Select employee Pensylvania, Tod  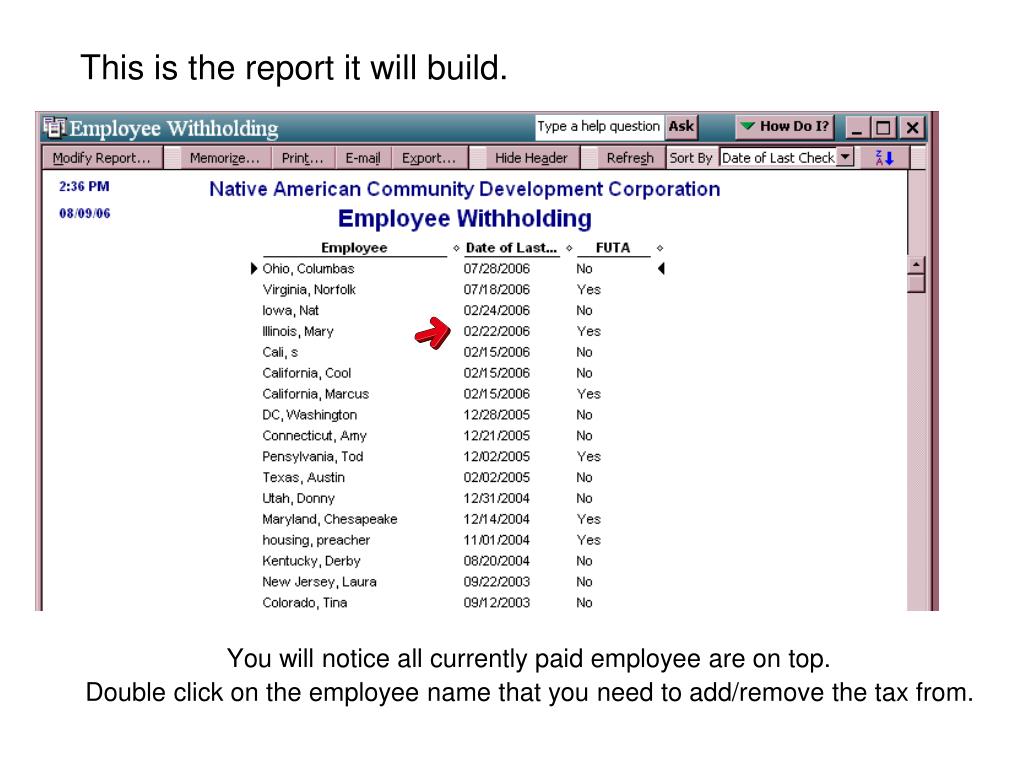pyautogui.click(x=313, y=456)
